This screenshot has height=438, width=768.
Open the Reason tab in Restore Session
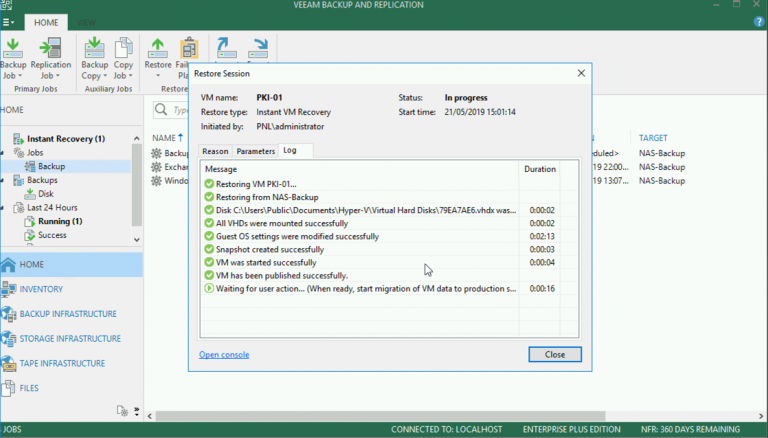point(215,151)
